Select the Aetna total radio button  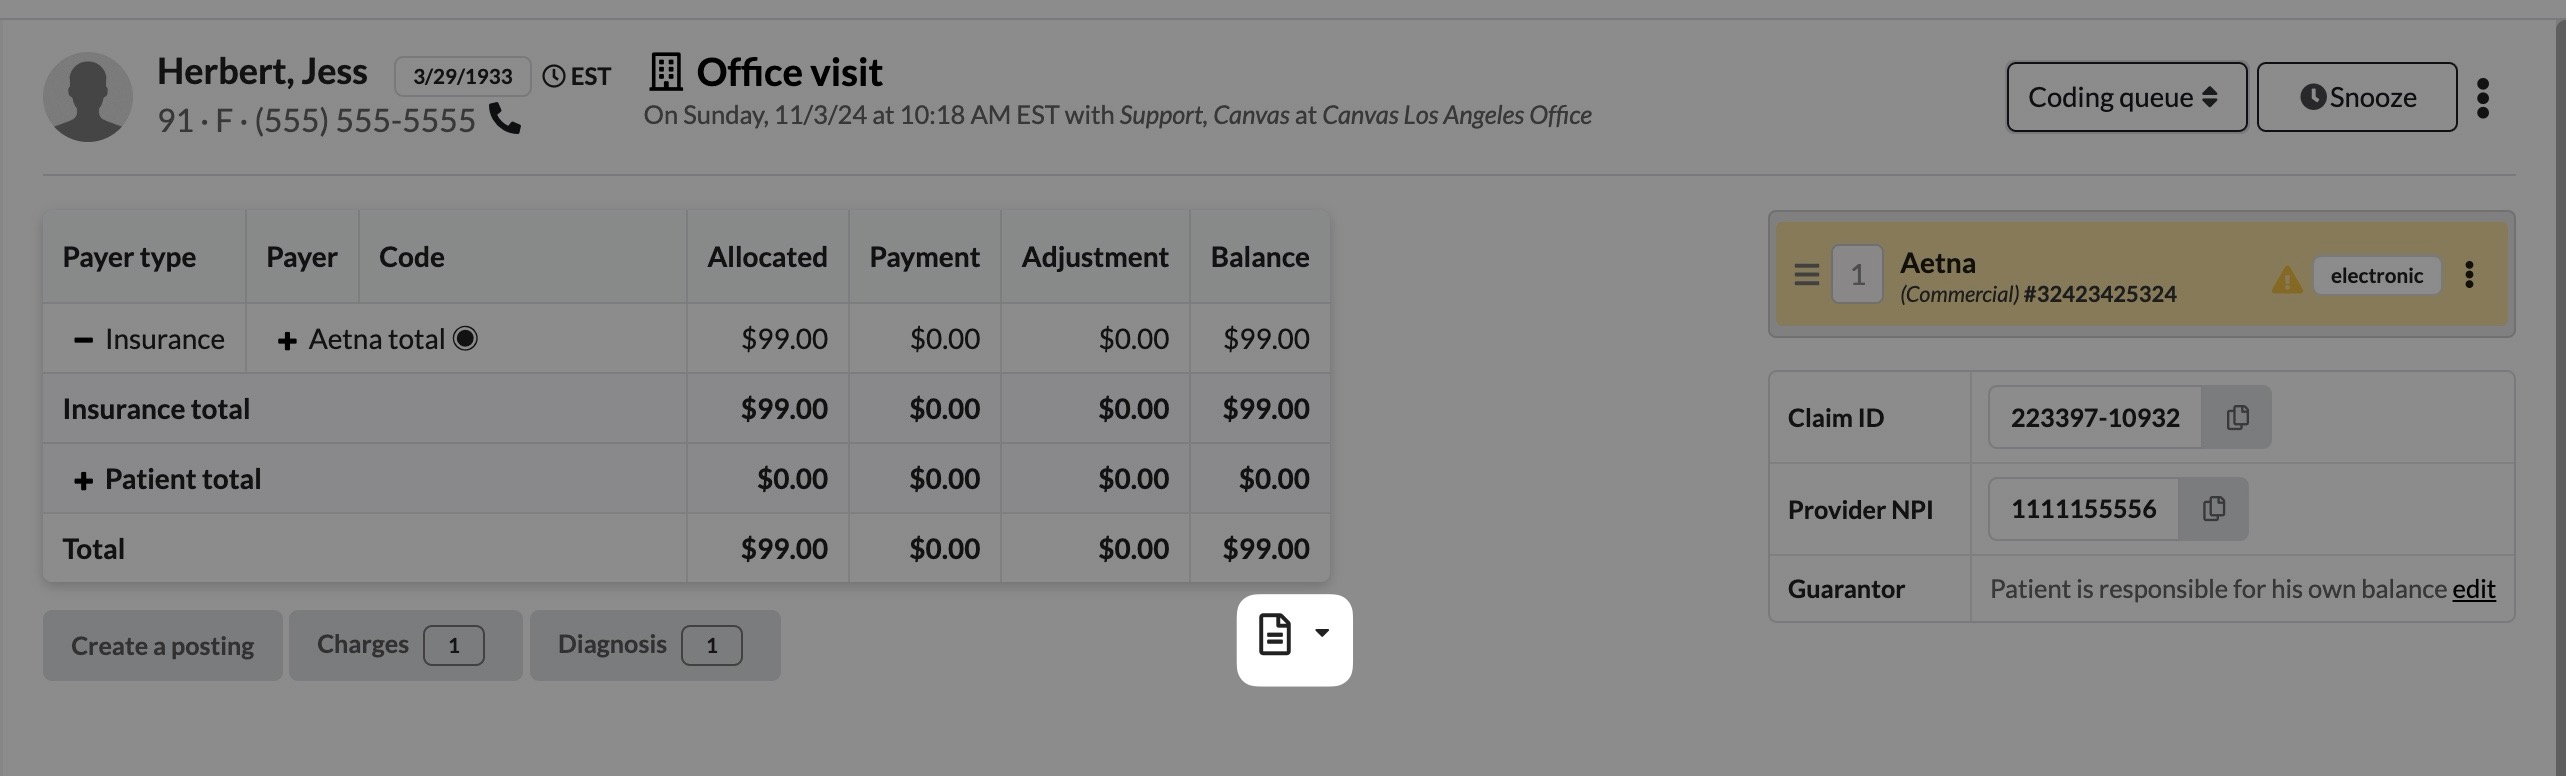coord(465,339)
